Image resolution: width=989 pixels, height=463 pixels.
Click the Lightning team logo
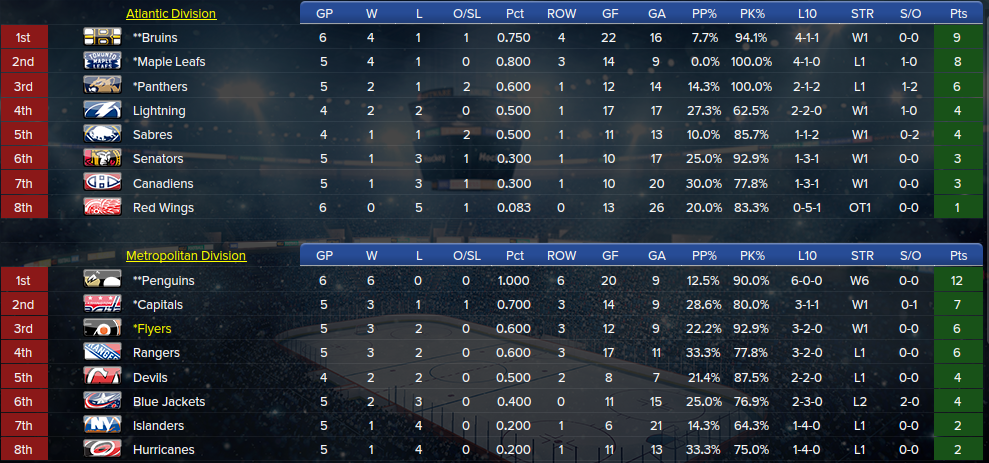pos(102,110)
